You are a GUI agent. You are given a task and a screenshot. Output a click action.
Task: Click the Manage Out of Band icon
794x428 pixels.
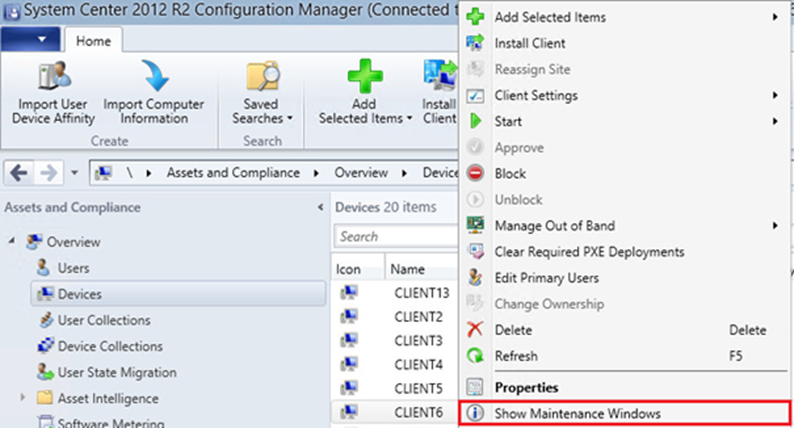pyautogui.click(x=475, y=225)
